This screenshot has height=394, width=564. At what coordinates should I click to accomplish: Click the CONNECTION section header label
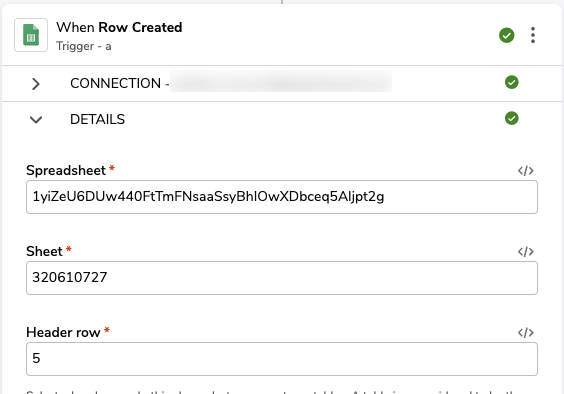pos(115,83)
